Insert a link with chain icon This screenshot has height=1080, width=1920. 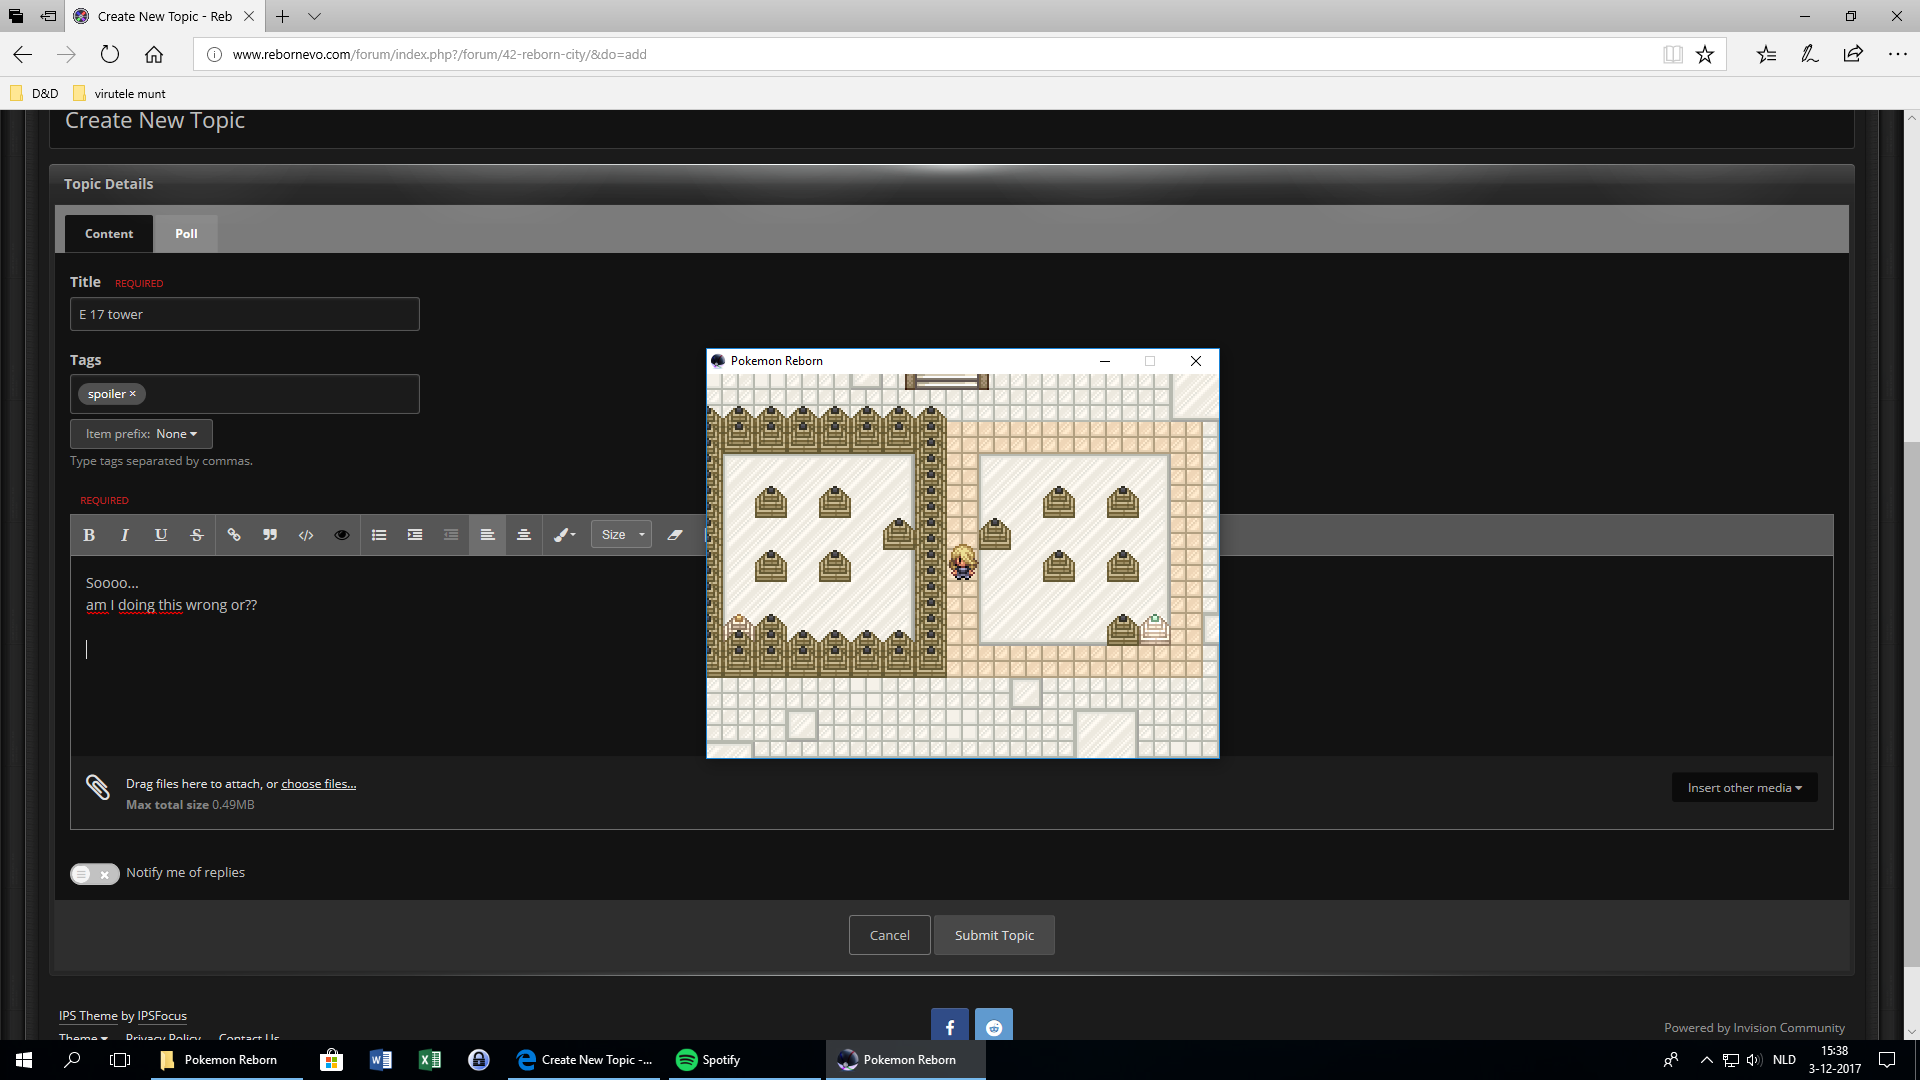click(234, 535)
